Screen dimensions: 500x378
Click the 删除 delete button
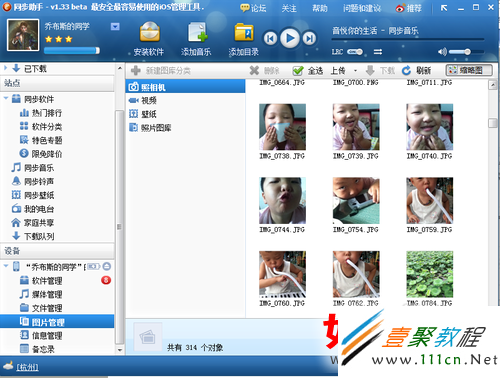pyautogui.click(x=264, y=71)
